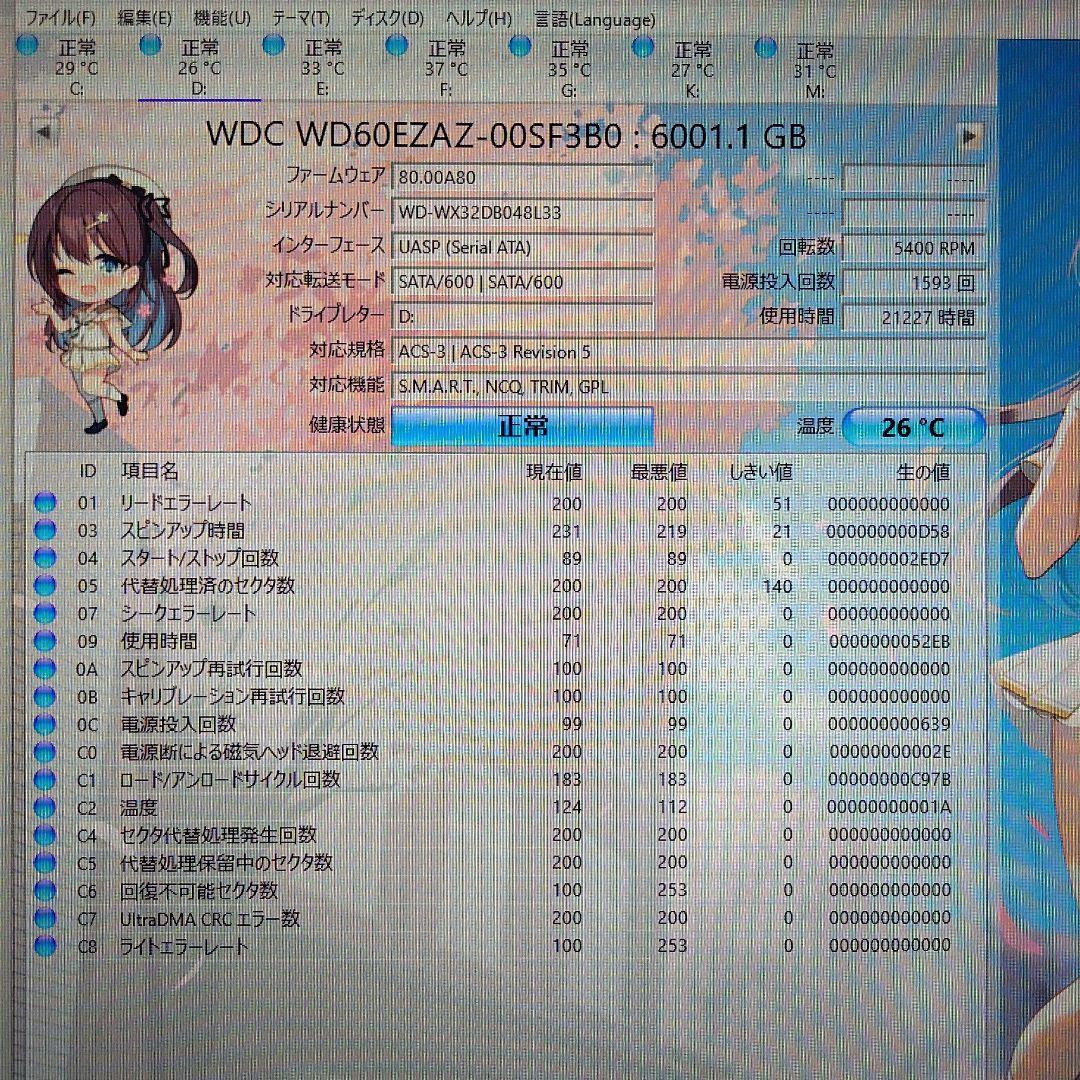The image size is (1080, 1080).
Task: Click status icon for 09 使用時間
Action: [x=45, y=640]
